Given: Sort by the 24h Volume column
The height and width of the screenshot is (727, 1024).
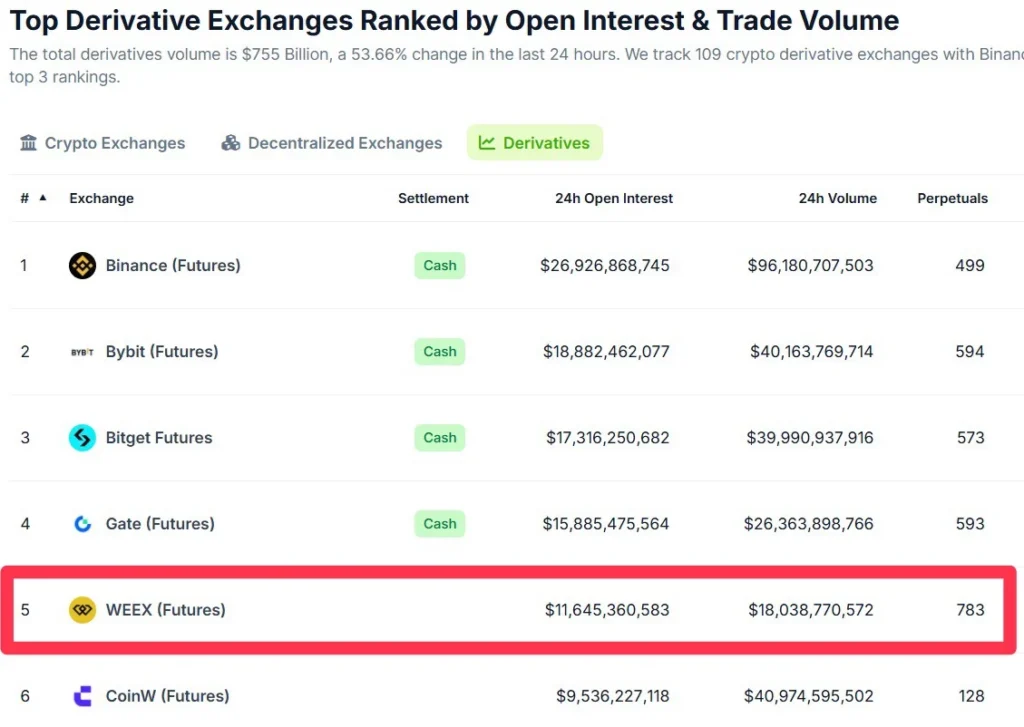Looking at the screenshot, I should click(837, 198).
